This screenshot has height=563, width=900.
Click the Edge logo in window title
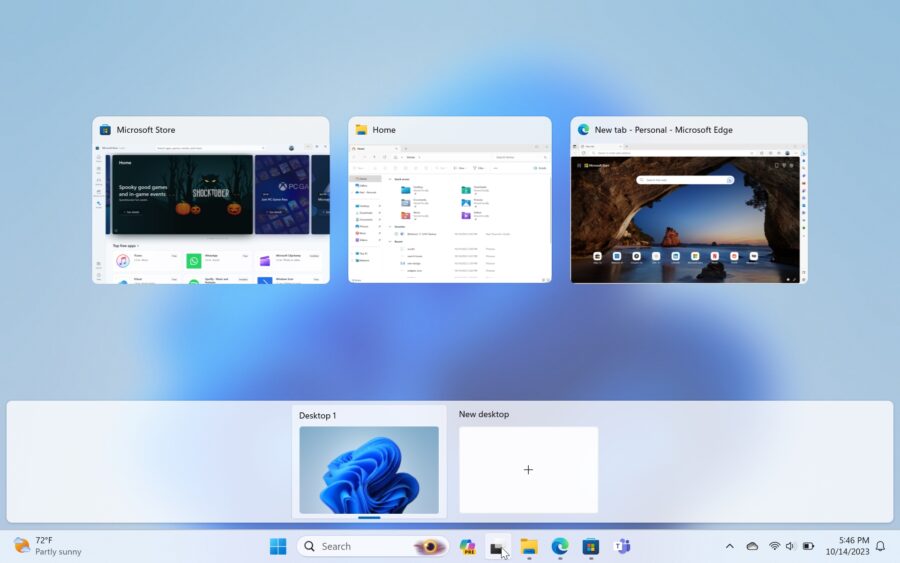[x=583, y=130]
